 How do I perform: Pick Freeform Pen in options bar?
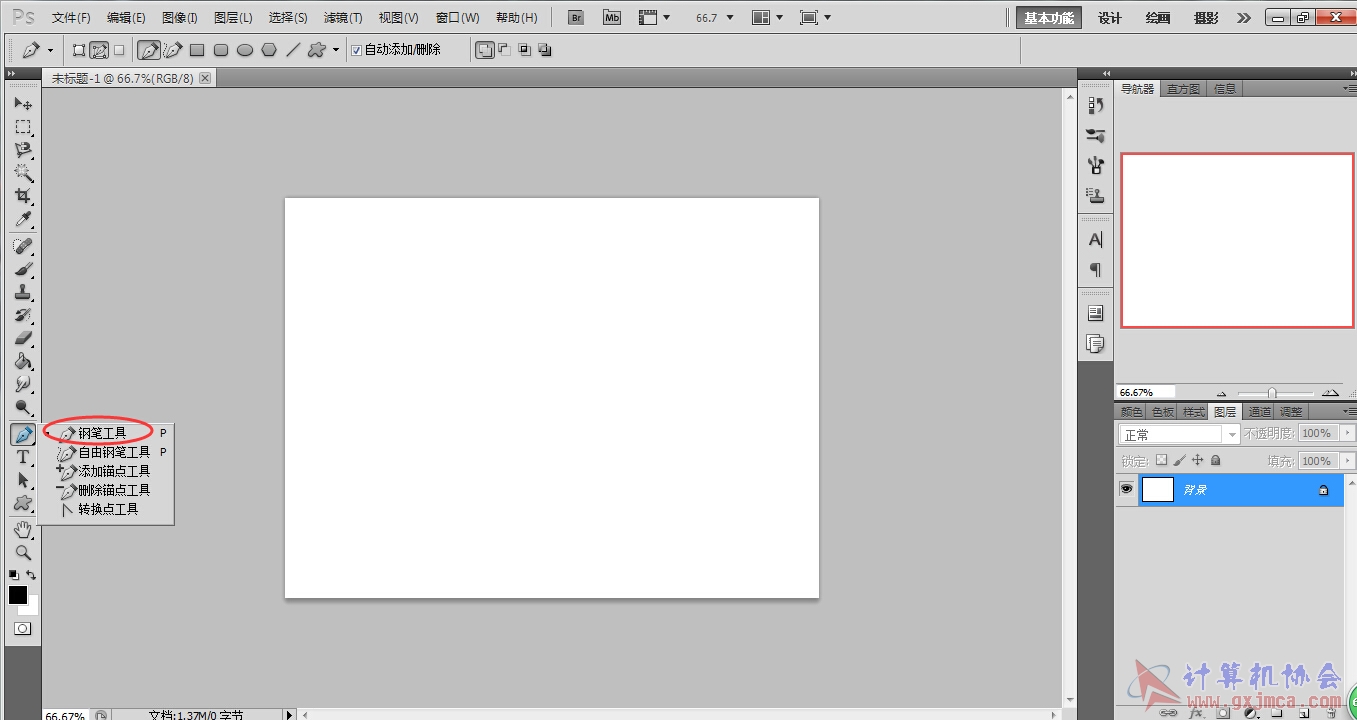point(173,50)
